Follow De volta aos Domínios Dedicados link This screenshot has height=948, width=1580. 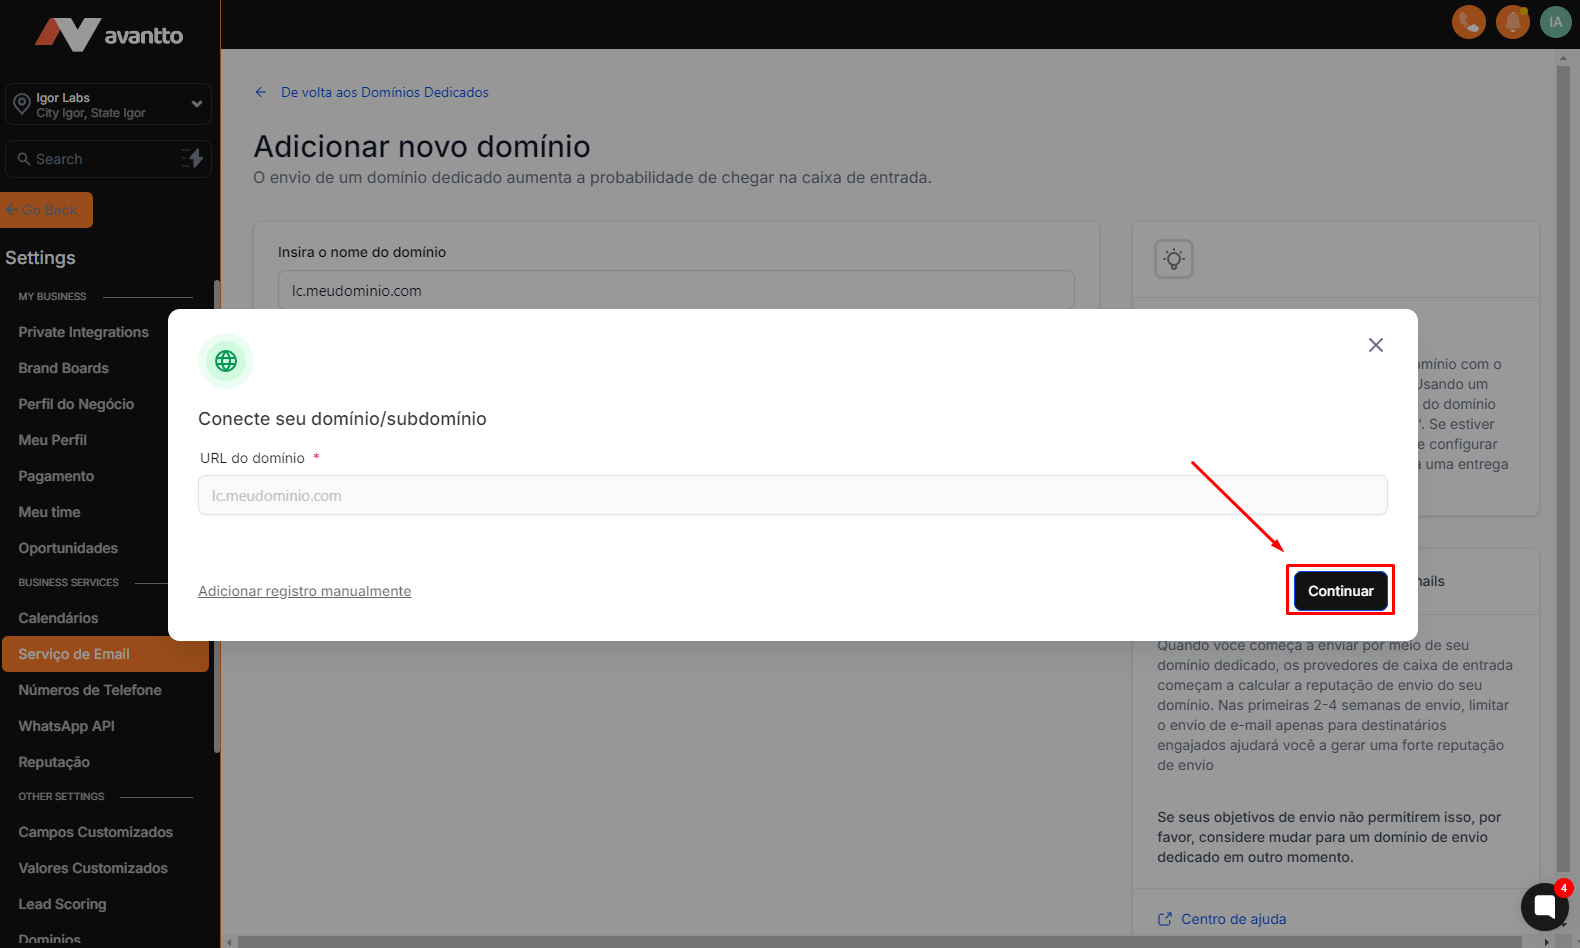pyautogui.click(x=385, y=92)
